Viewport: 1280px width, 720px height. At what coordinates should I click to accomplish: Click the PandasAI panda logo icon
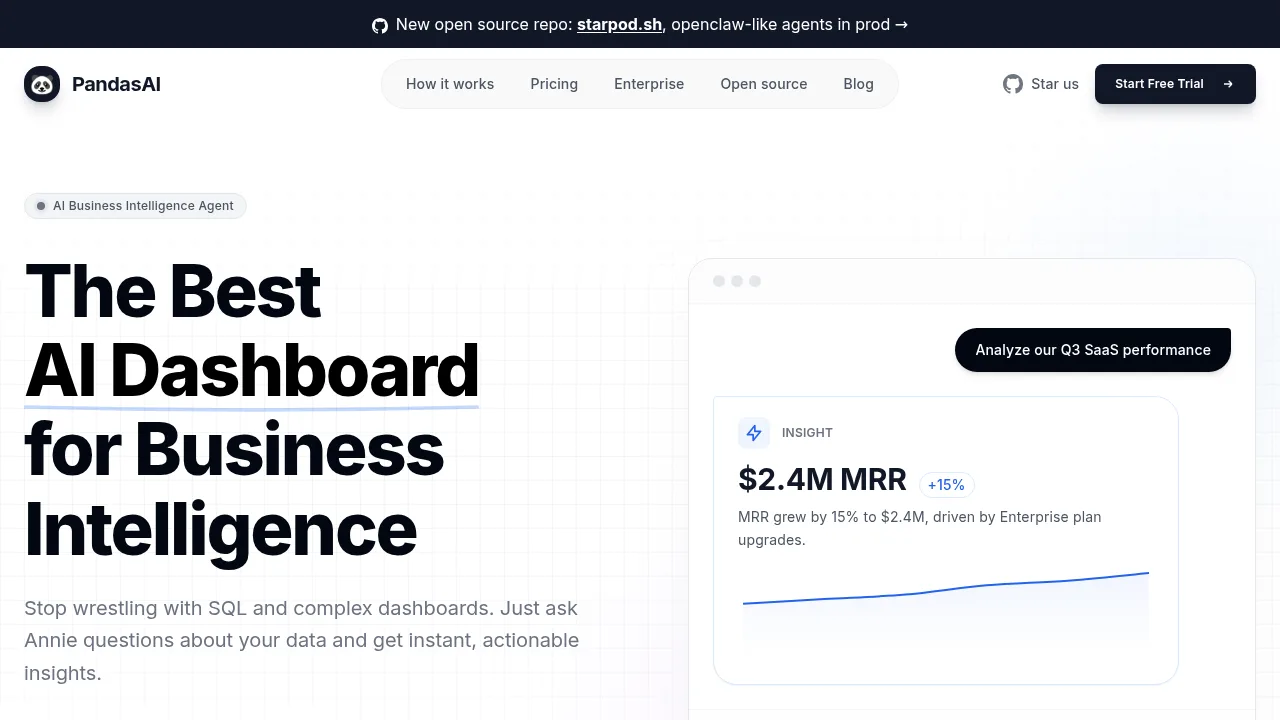[x=42, y=84]
